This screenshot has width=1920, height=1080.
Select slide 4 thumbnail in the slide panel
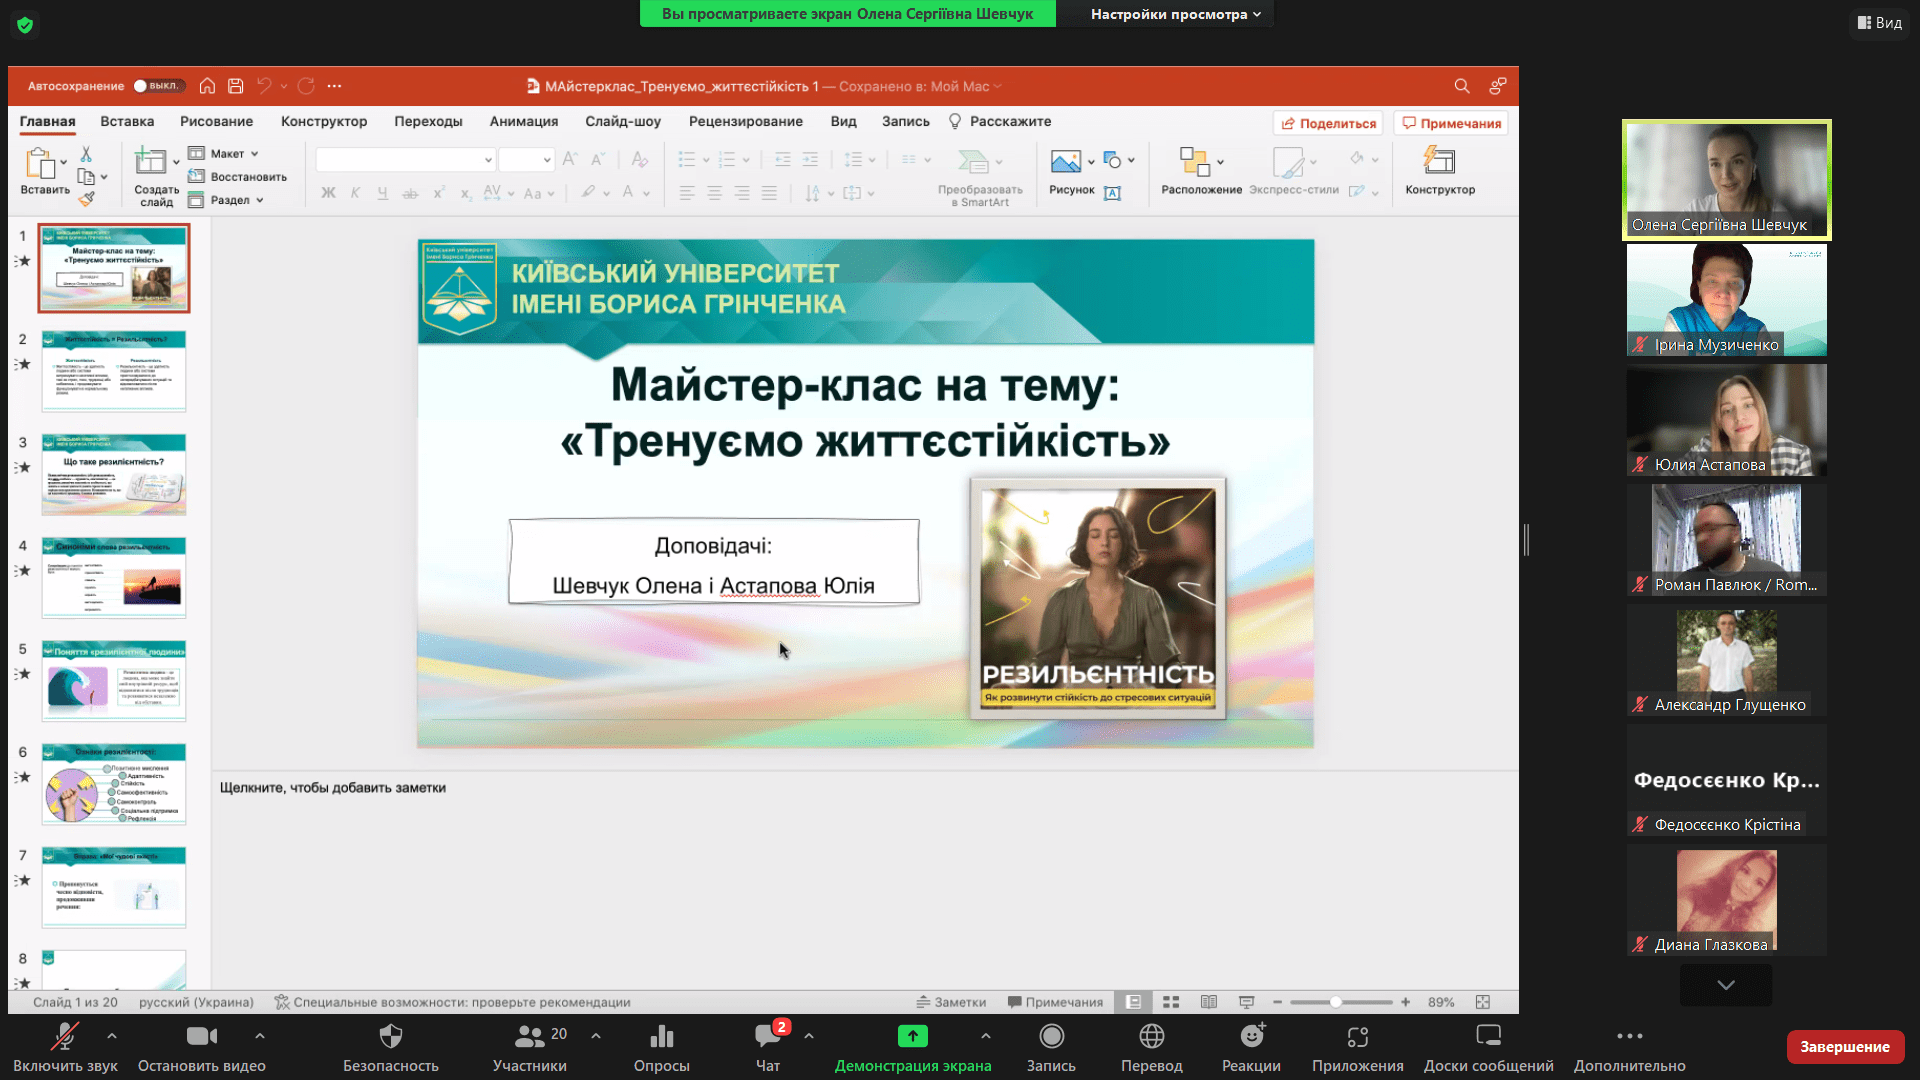click(113, 577)
